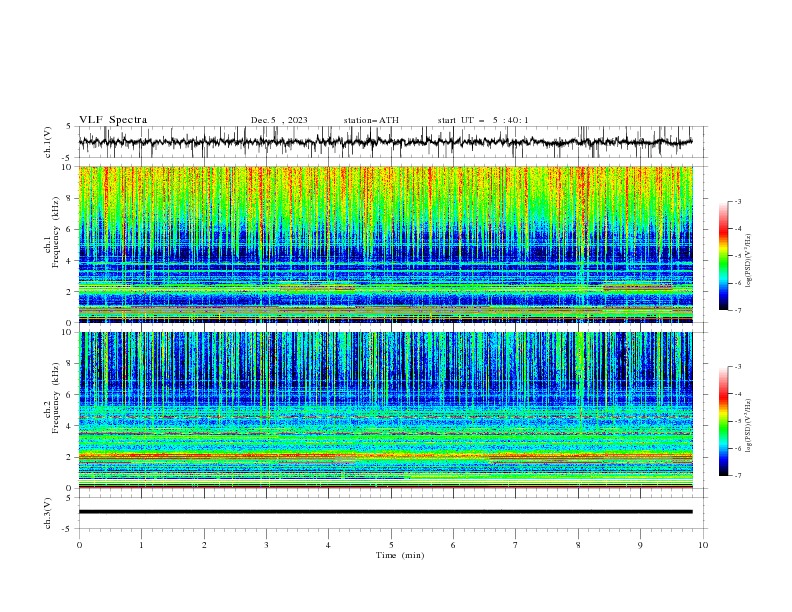Select the "Time (min)" axis label
This screenshot has width=792, height=612.
coord(400,555)
